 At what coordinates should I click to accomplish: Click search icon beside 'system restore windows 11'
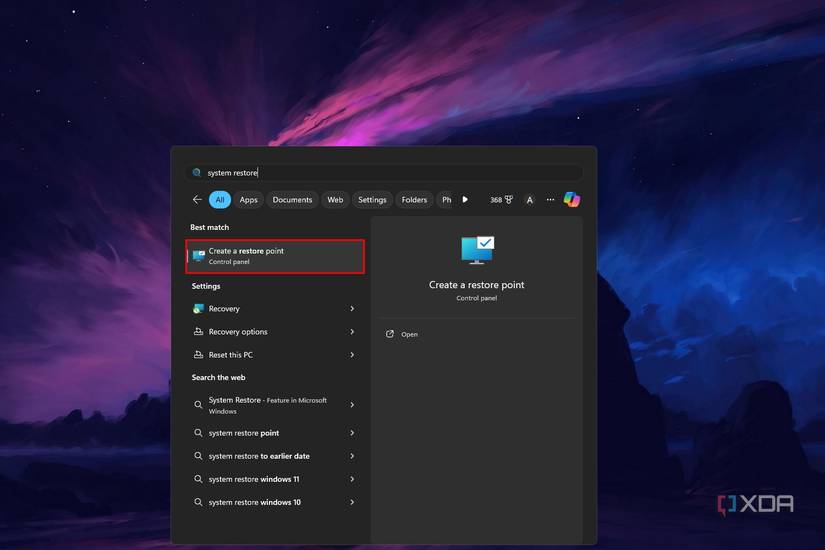198,479
